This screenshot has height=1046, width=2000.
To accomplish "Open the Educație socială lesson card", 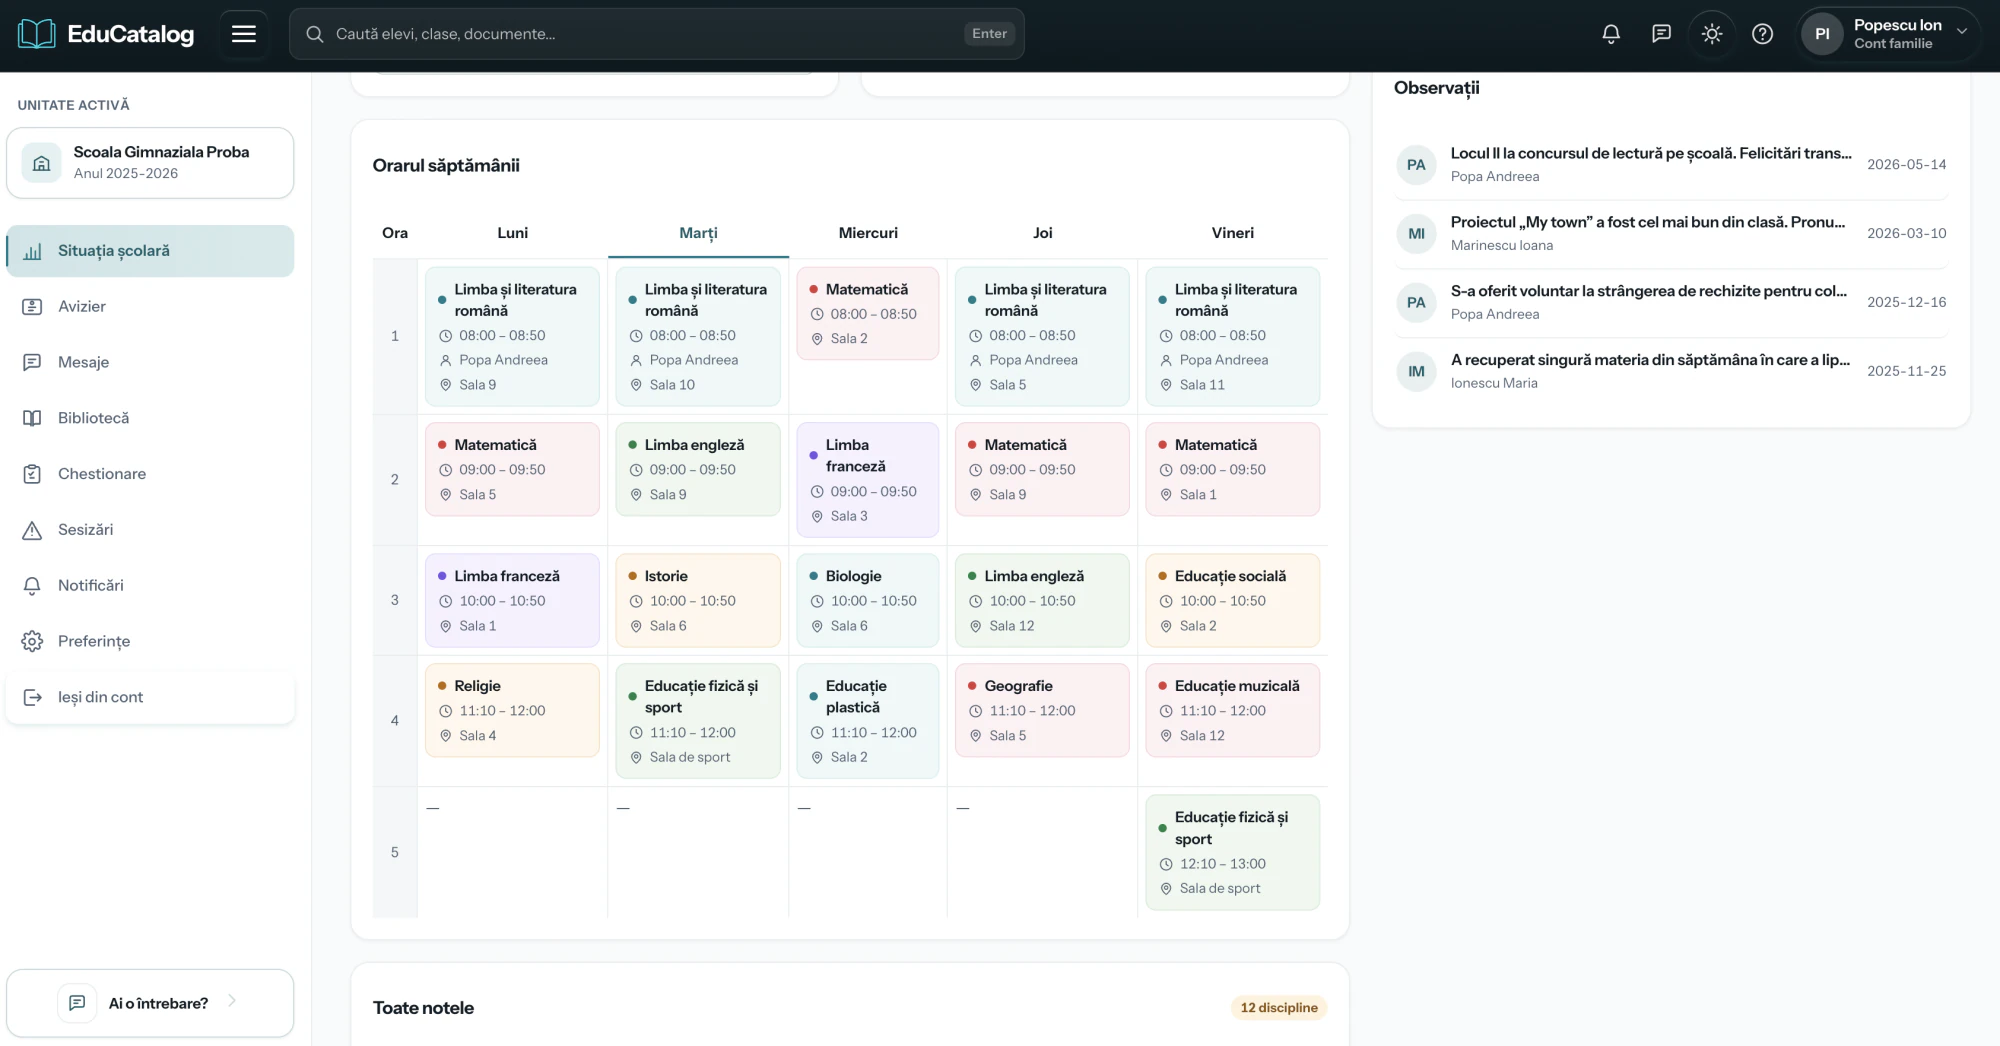I will pos(1232,600).
